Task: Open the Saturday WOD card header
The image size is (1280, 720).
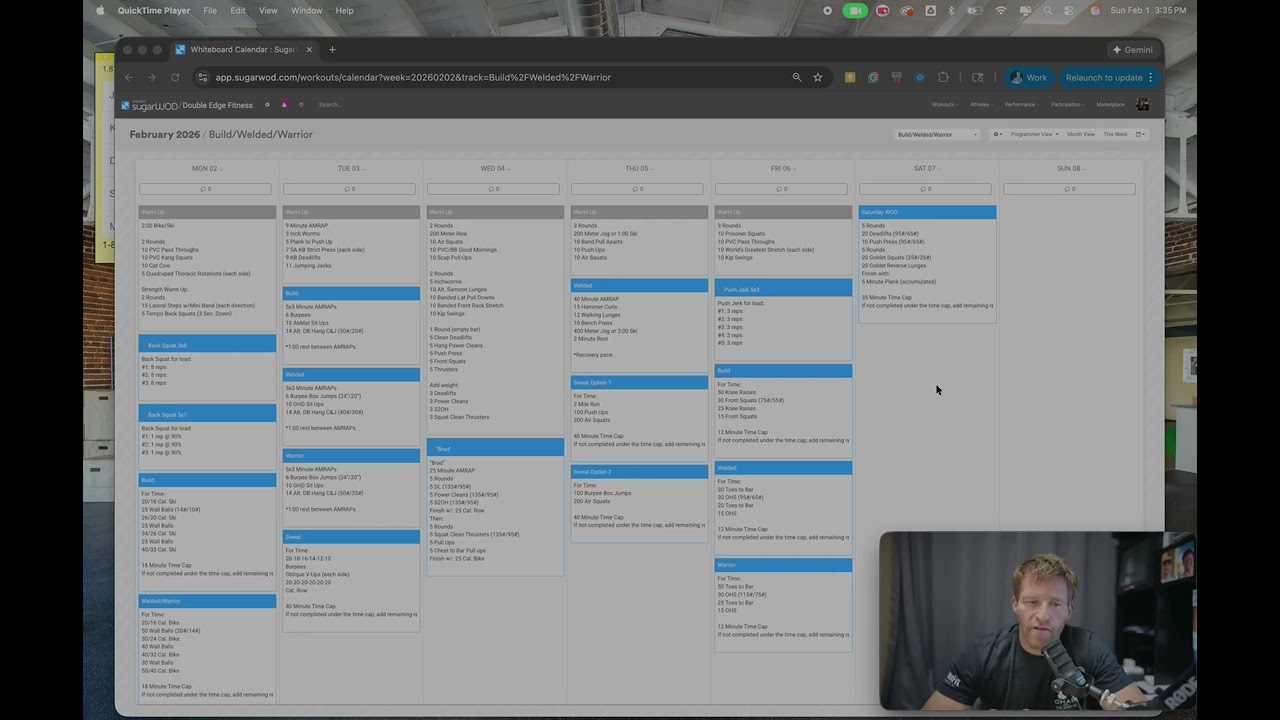Action: click(x=927, y=212)
